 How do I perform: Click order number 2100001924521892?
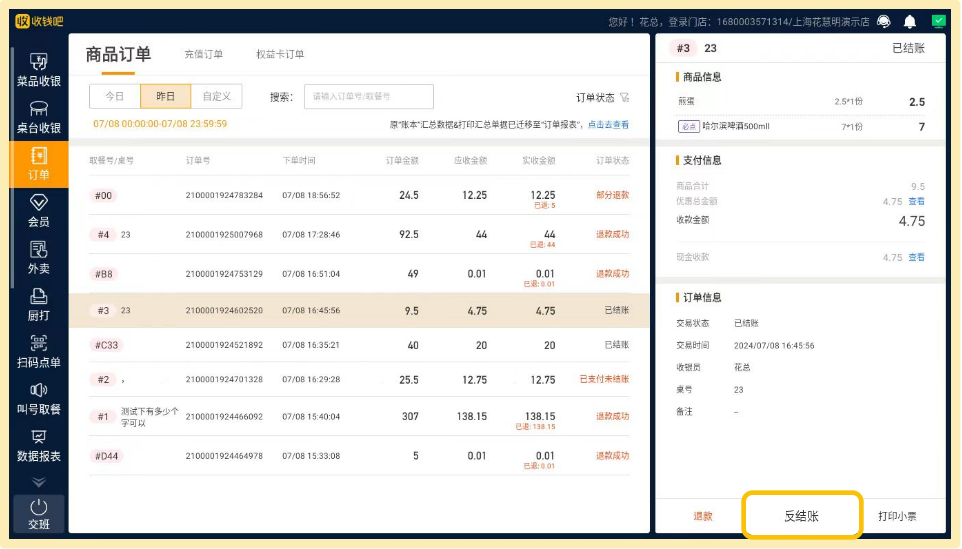click(x=224, y=345)
